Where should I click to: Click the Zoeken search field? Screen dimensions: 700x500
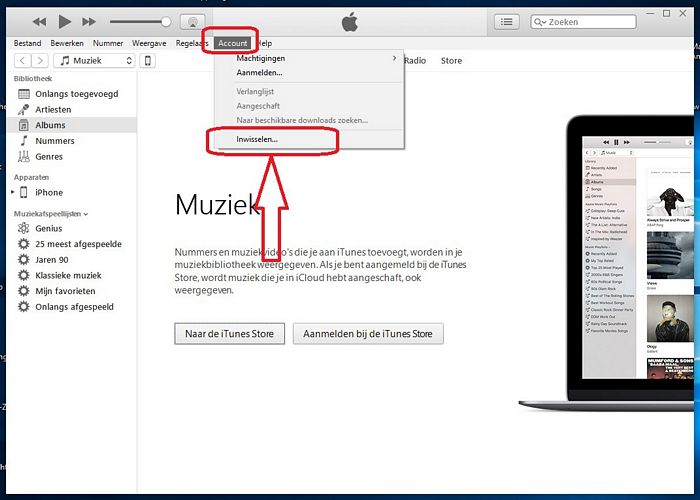coord(583,21)
